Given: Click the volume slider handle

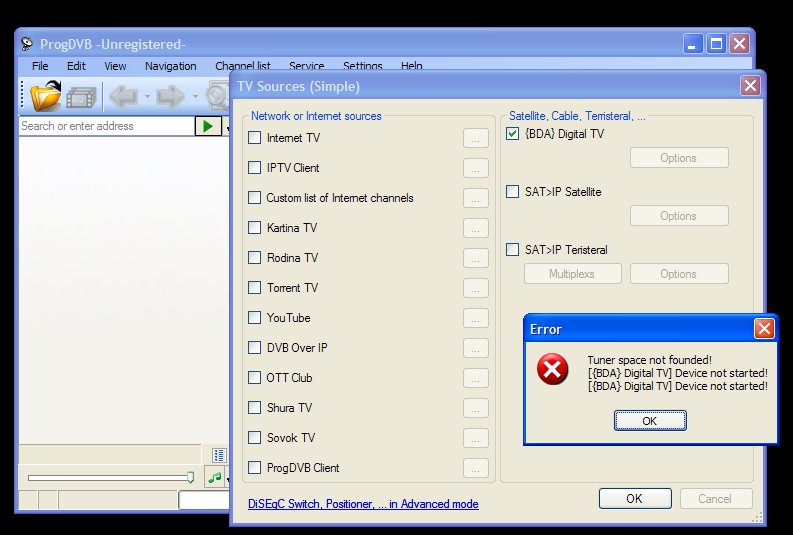Looking at the screenshot, I should (190, 478).
